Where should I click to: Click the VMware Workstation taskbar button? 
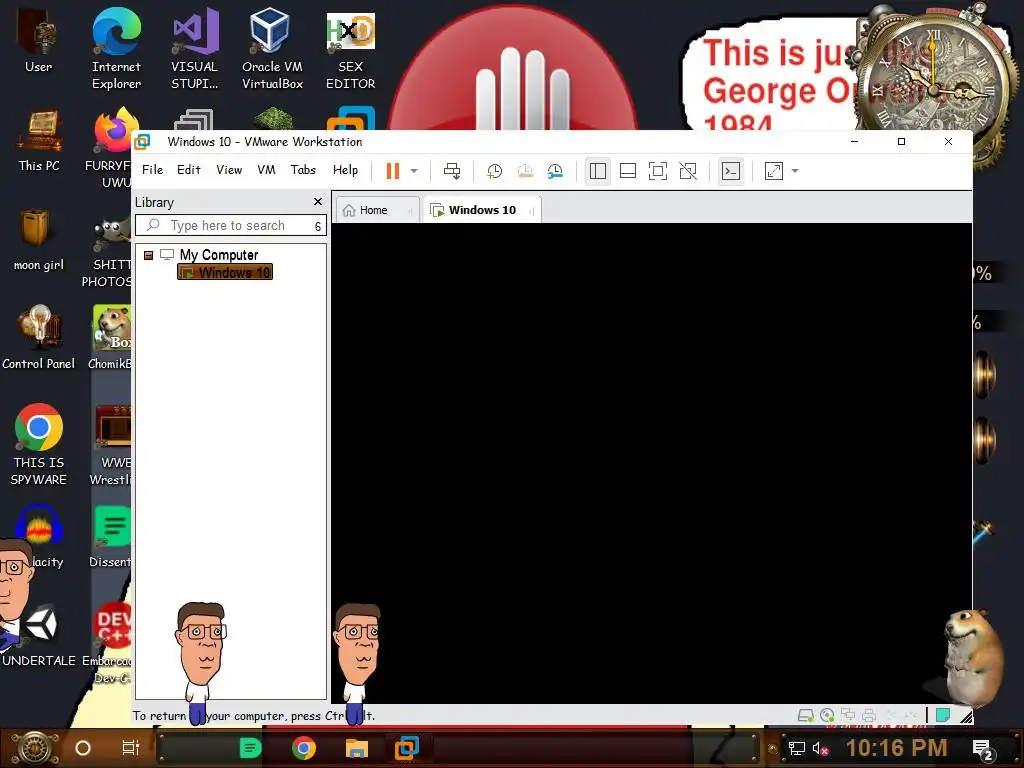(407, 748)
